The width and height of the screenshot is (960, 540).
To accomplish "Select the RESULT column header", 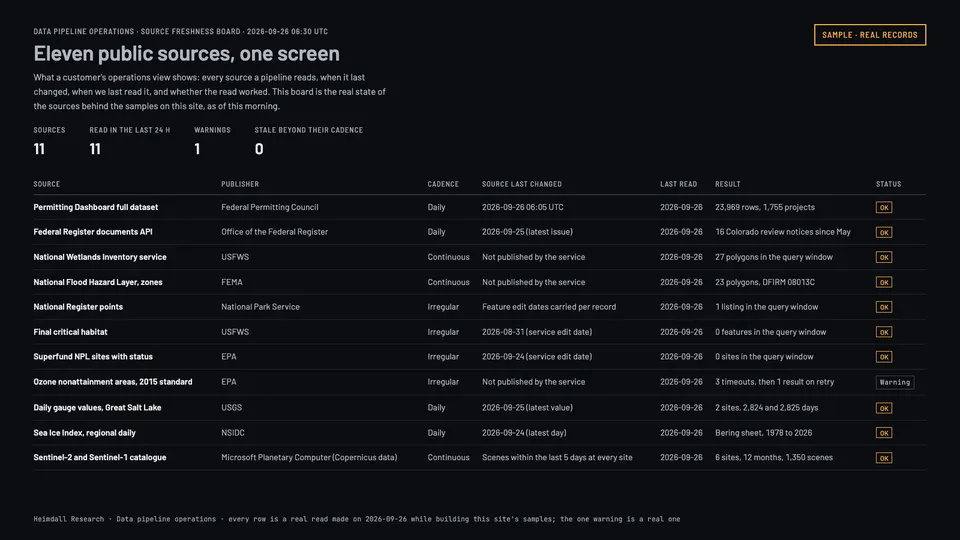I will pyautogui.click(x=727, y=184).
